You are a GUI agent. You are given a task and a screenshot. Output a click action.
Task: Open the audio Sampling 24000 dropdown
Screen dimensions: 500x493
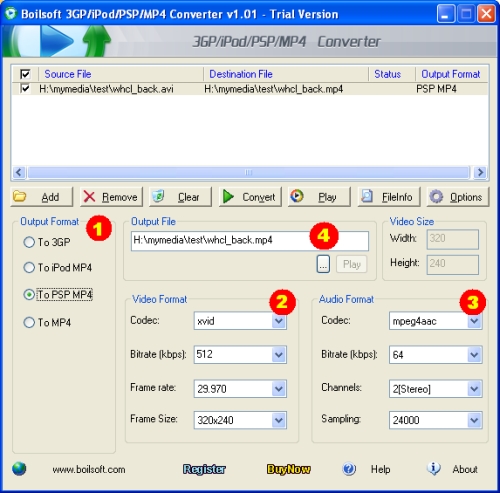tap(474, 420)
